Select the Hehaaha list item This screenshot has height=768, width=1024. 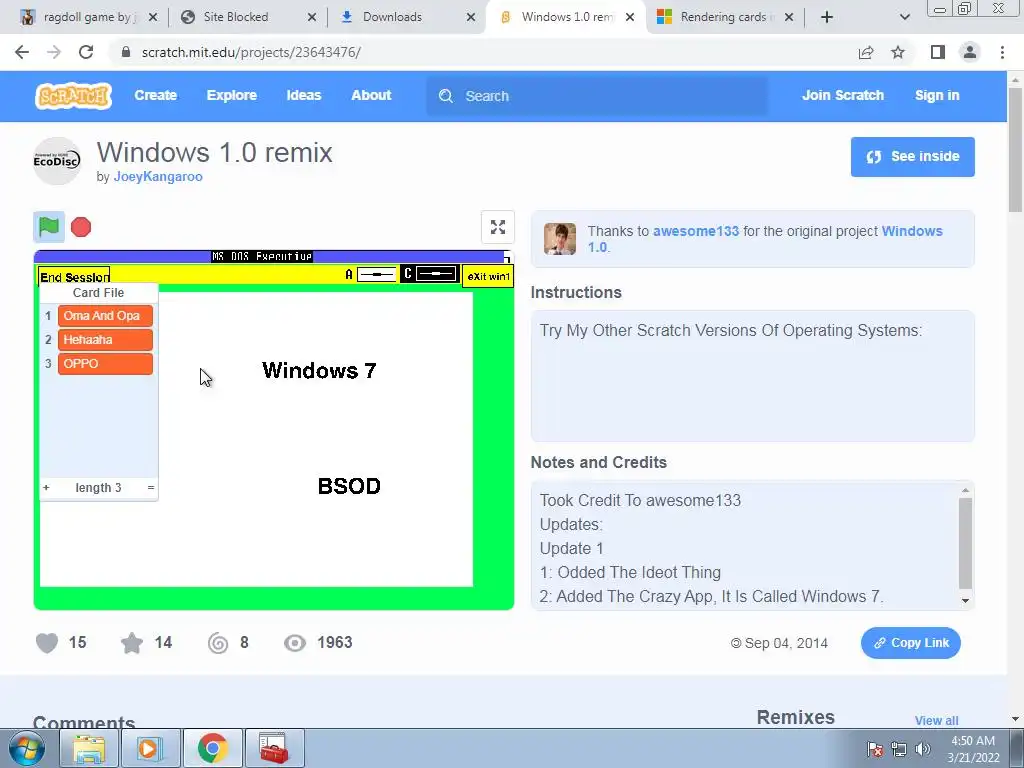pyautogui.click(x=105, y=340)
